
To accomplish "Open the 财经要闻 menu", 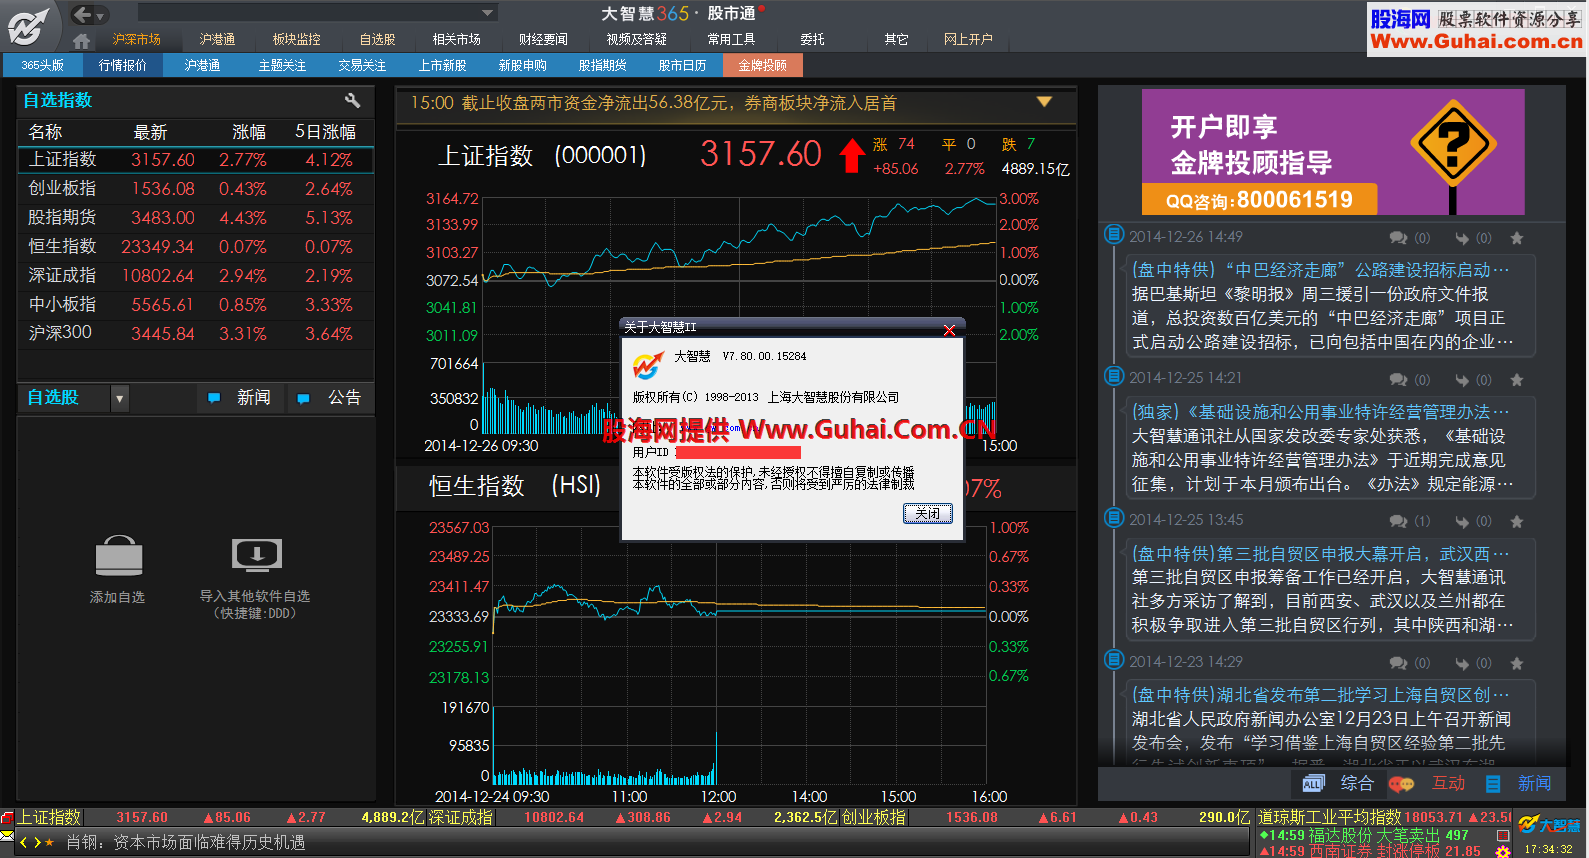I will click(543, 39).
